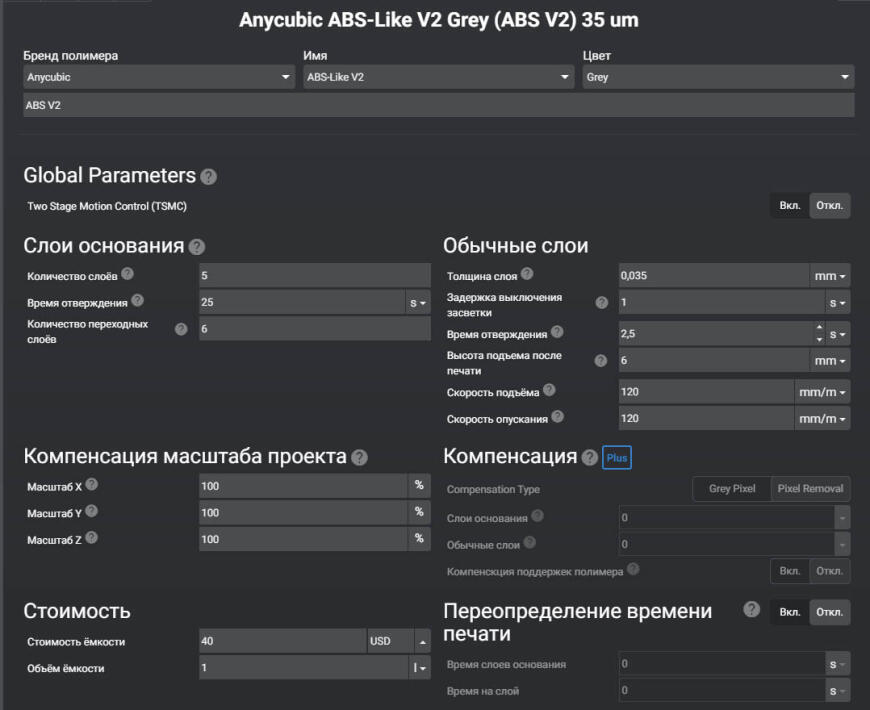Viewport: 870px width, 710px height.
Task: Select Grey Pixel compensation type
Action: [732, 489]
